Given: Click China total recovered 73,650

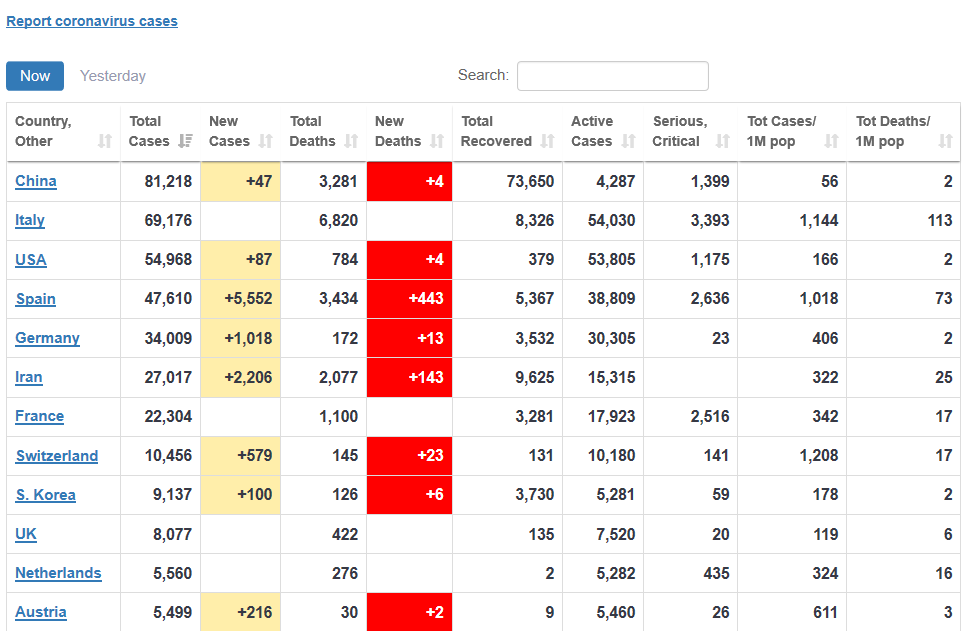Looking at the screenshot, I should (x=530, y=181).
